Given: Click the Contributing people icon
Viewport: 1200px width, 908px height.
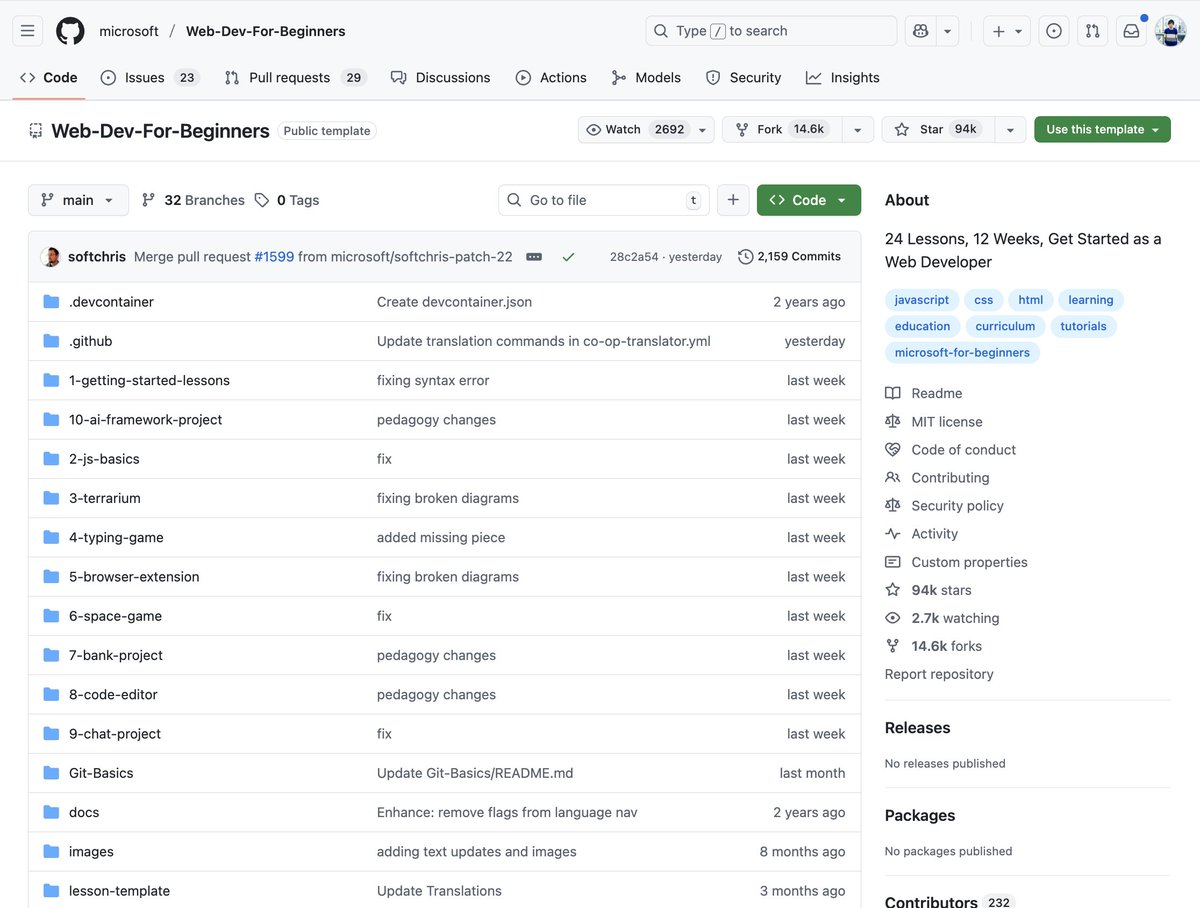Looking at the screenshot, I should pos(893,477).
